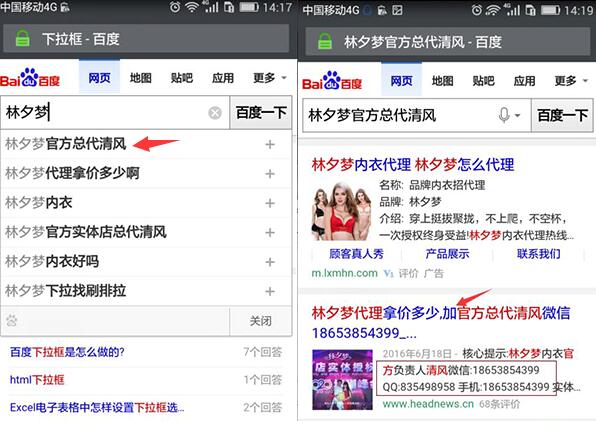Select 地图 tab in right screen
This screenshot has height=421, width=596.
pyautogui.click(x=442, y=81)
